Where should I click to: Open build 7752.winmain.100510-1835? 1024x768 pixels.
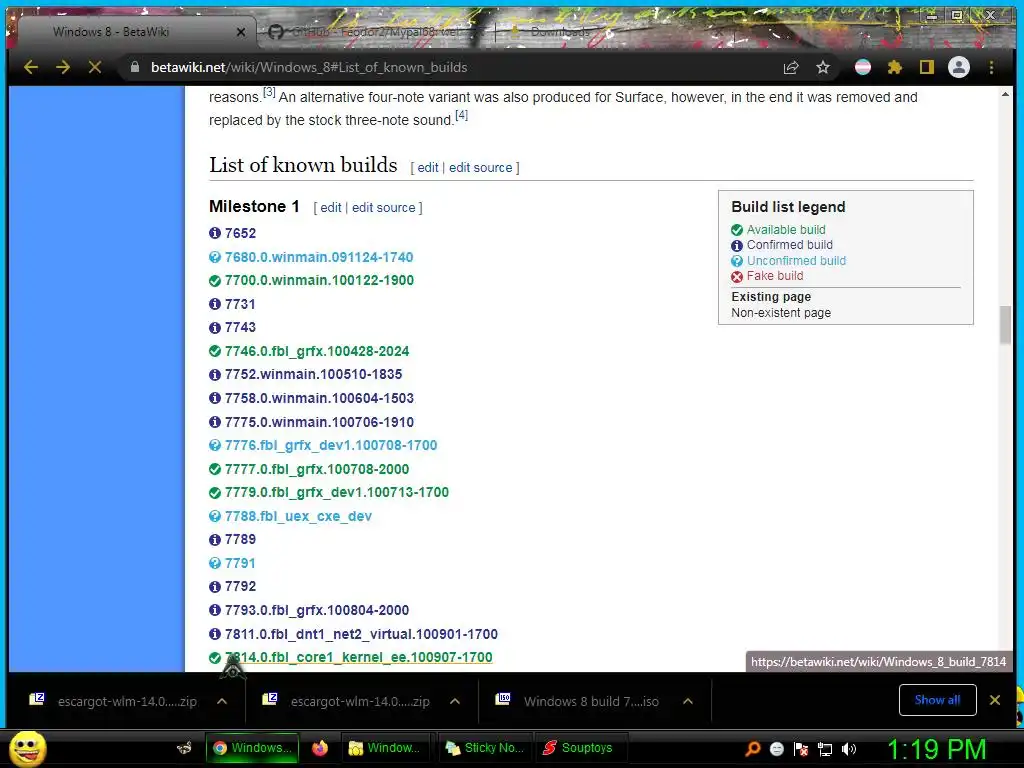point(313,374)
